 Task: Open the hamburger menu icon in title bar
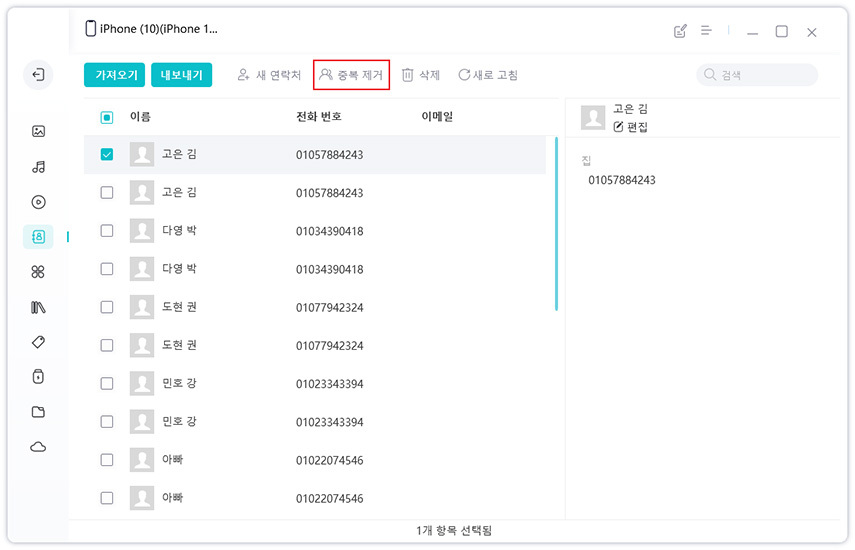click(706, 31)
